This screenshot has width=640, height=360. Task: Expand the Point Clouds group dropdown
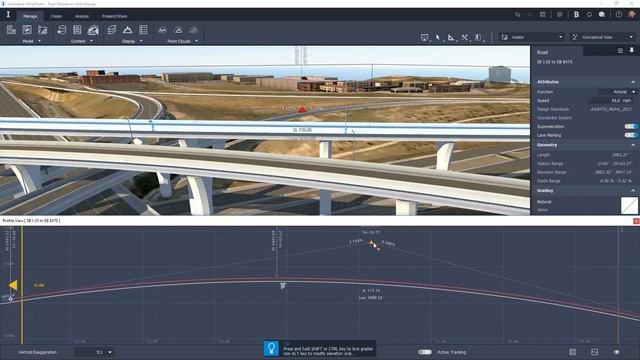[197, 41]
